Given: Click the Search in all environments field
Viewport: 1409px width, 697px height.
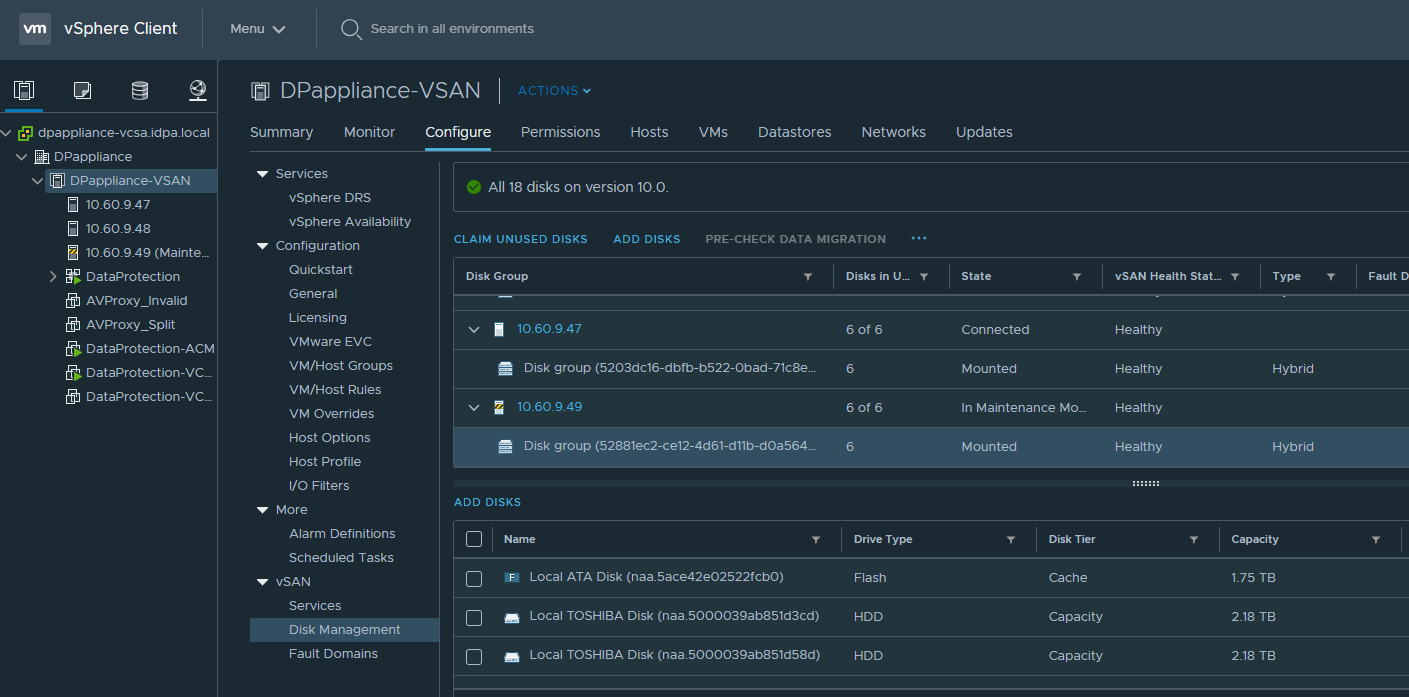Looking at the screenshot, I should click(x=450, y=29).
